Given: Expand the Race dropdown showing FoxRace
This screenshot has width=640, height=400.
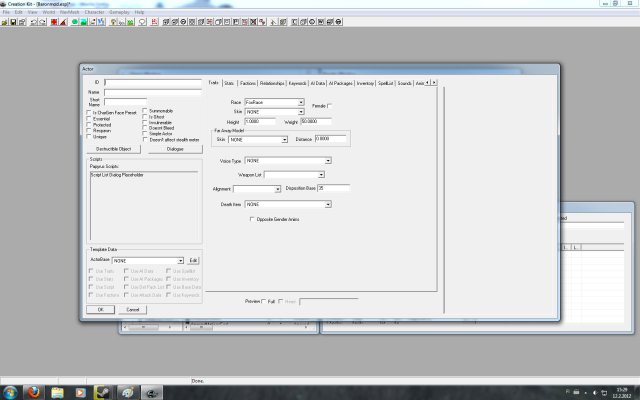Looking at the screenshot, I should point(300,103).
